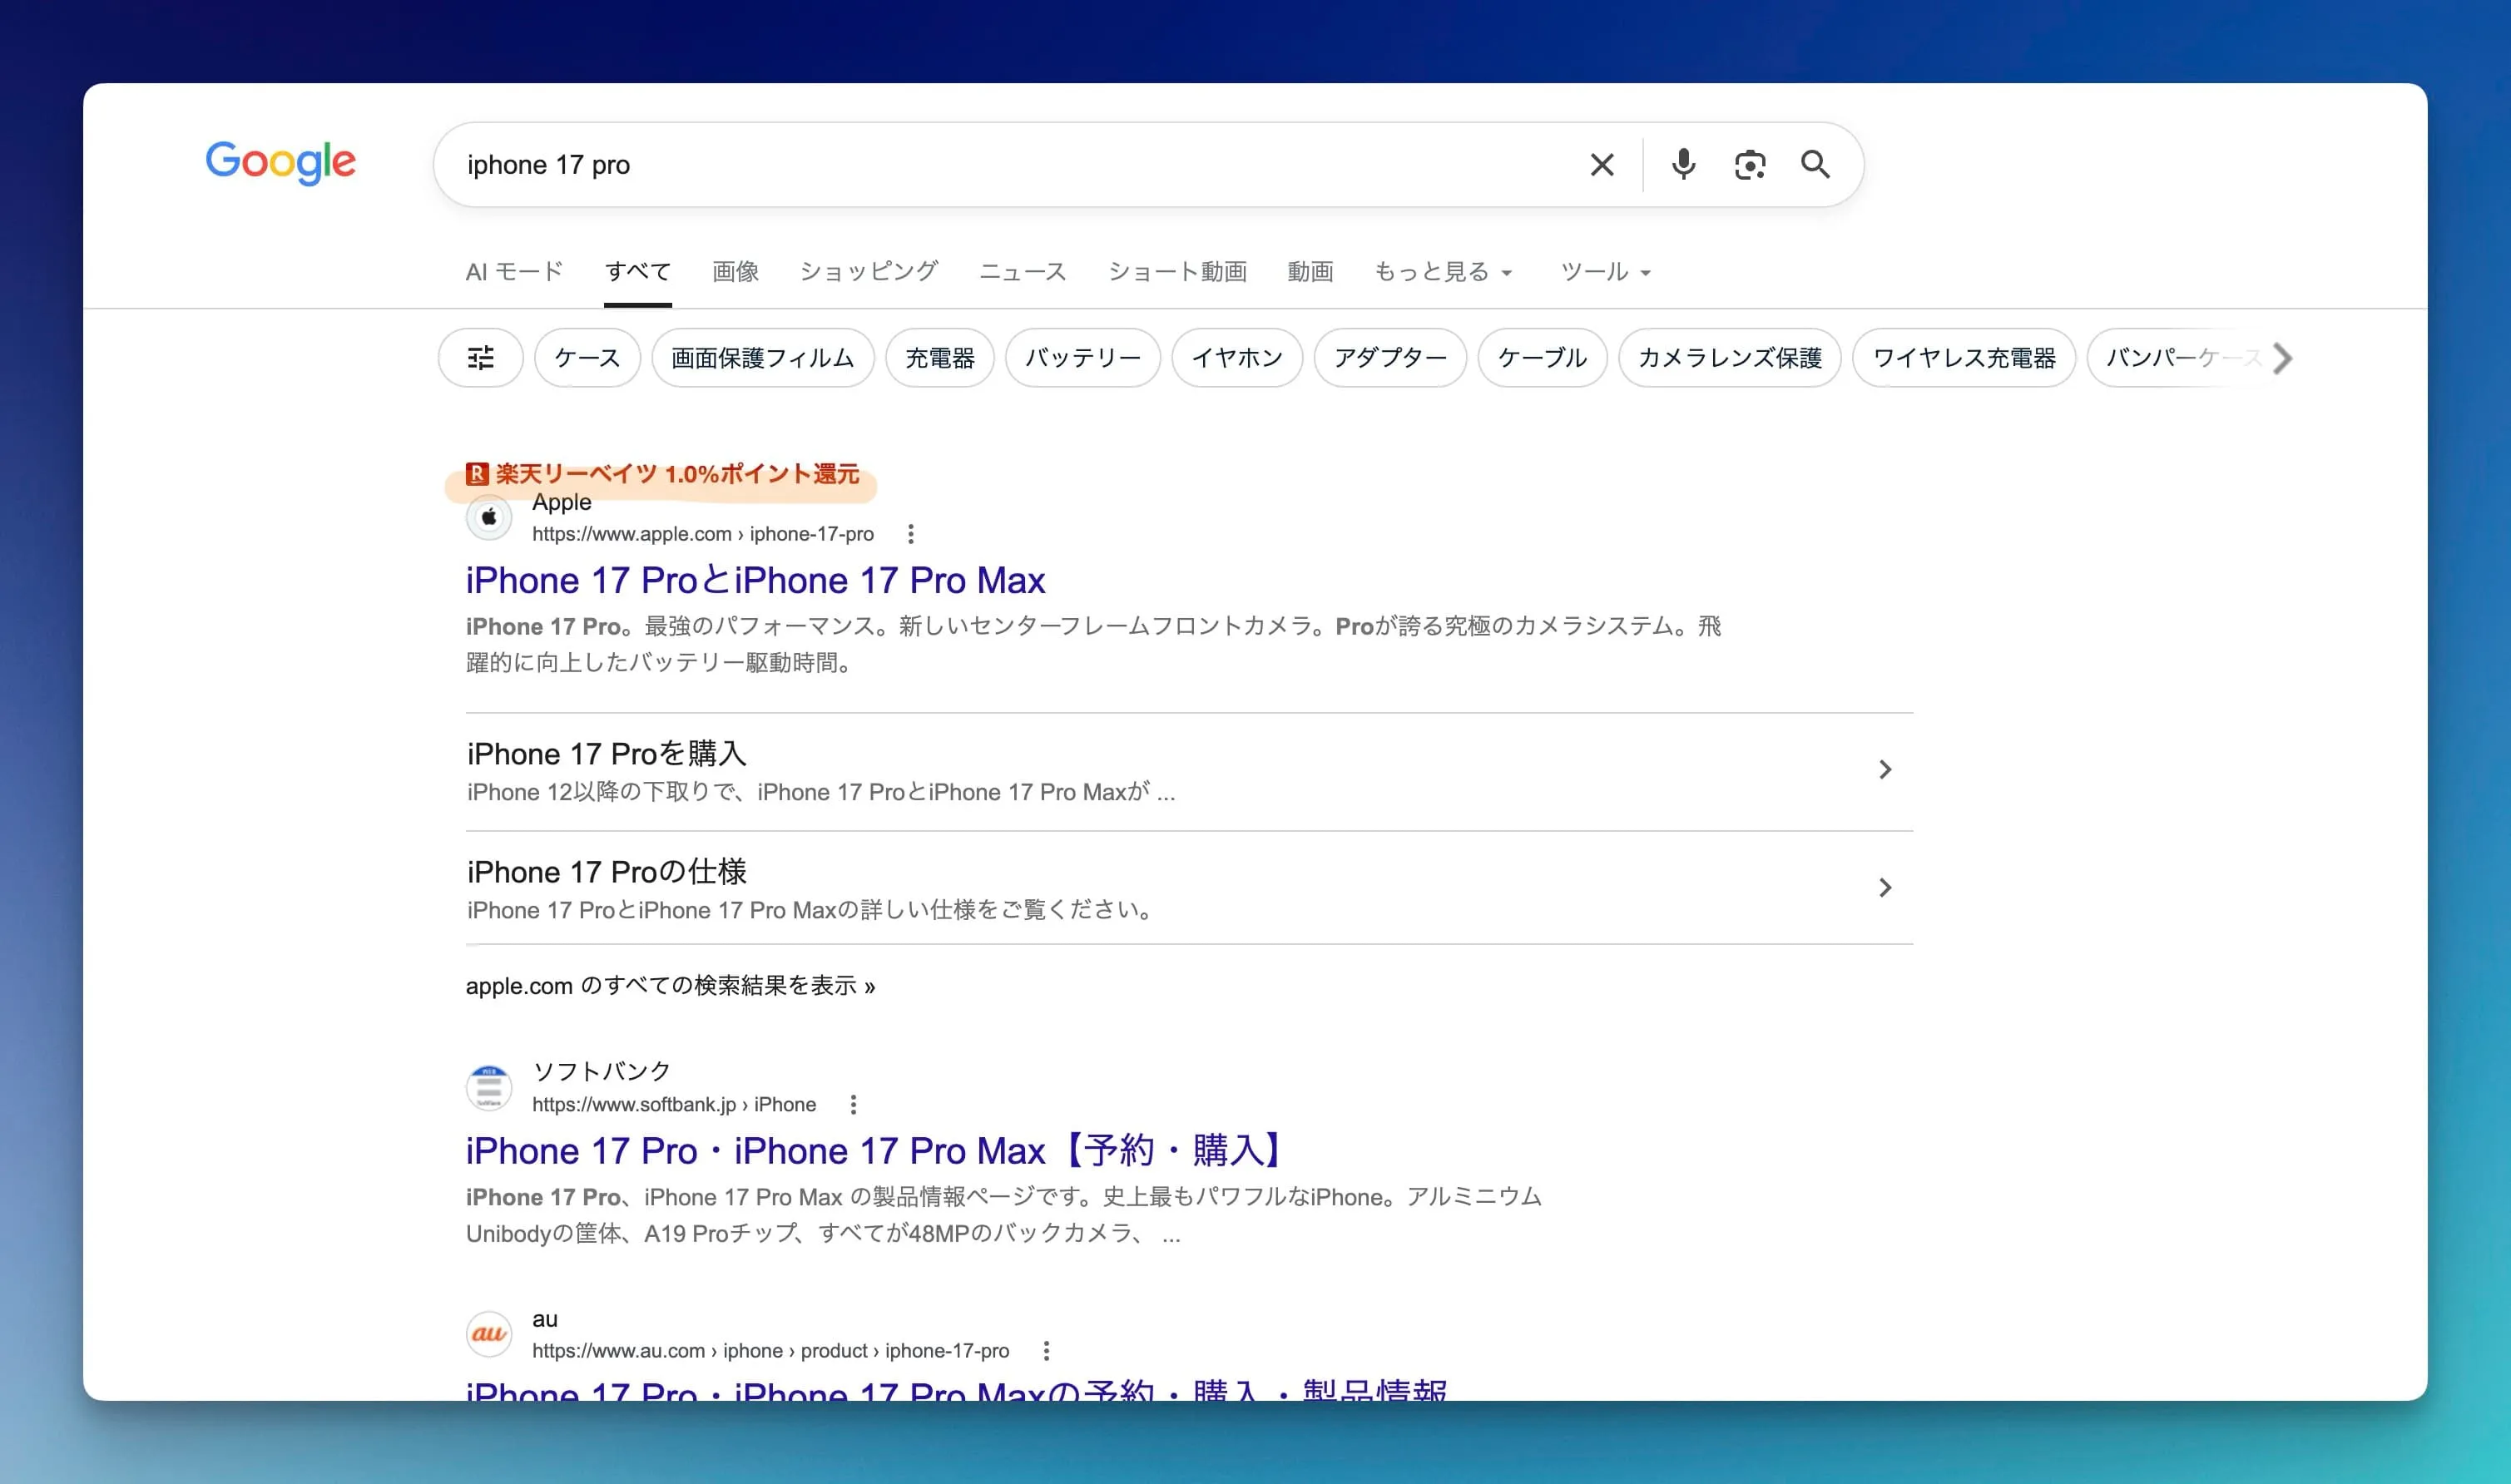Open the apple.com iphone-17-pro URL
This screenshot has width=2511, height=1484.
pos(702,534)
